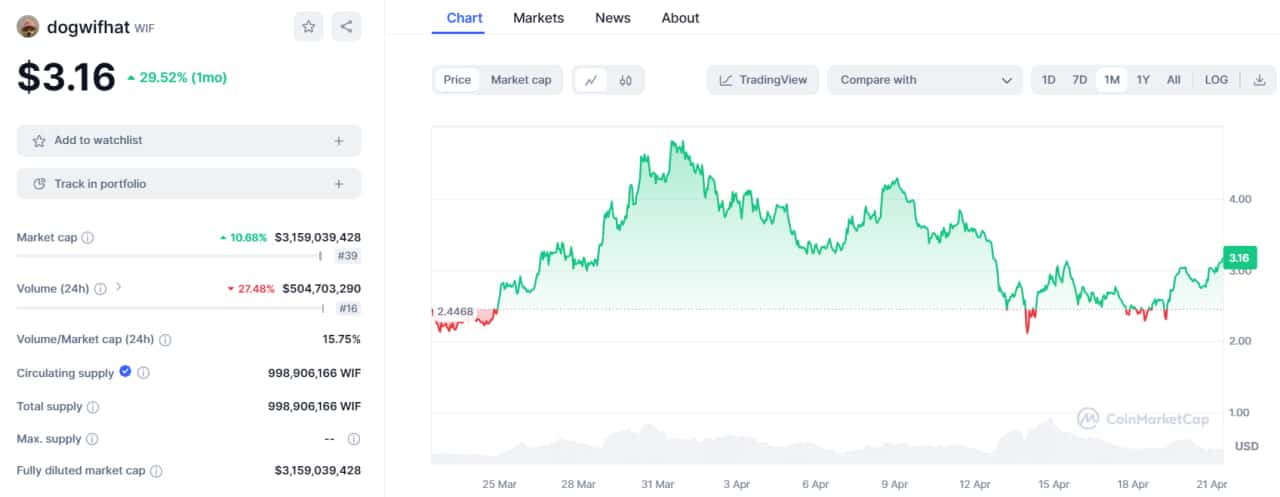
Task: Select All time range
Action: 1173,80
